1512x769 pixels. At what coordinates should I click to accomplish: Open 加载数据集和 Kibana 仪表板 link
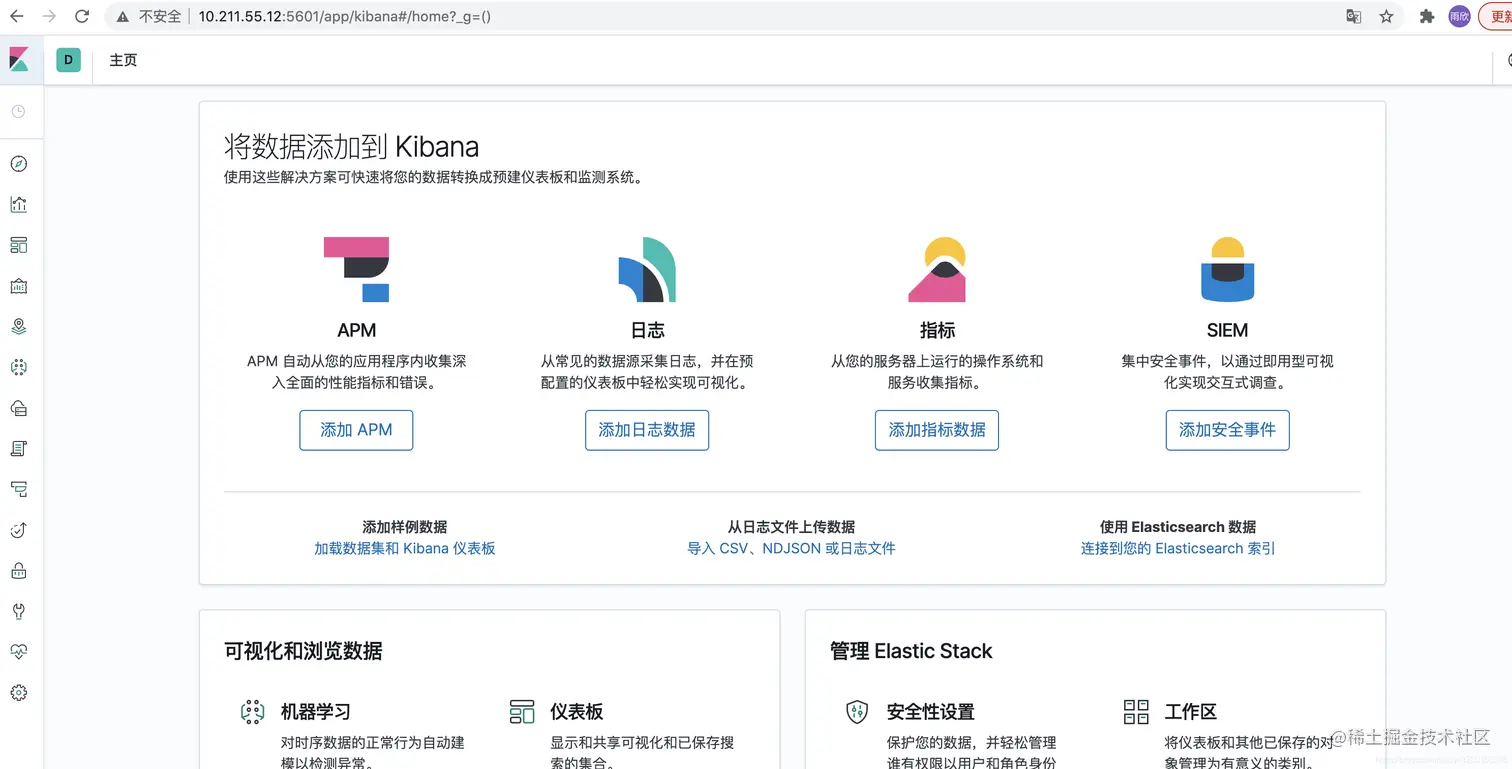coord(405,548)
